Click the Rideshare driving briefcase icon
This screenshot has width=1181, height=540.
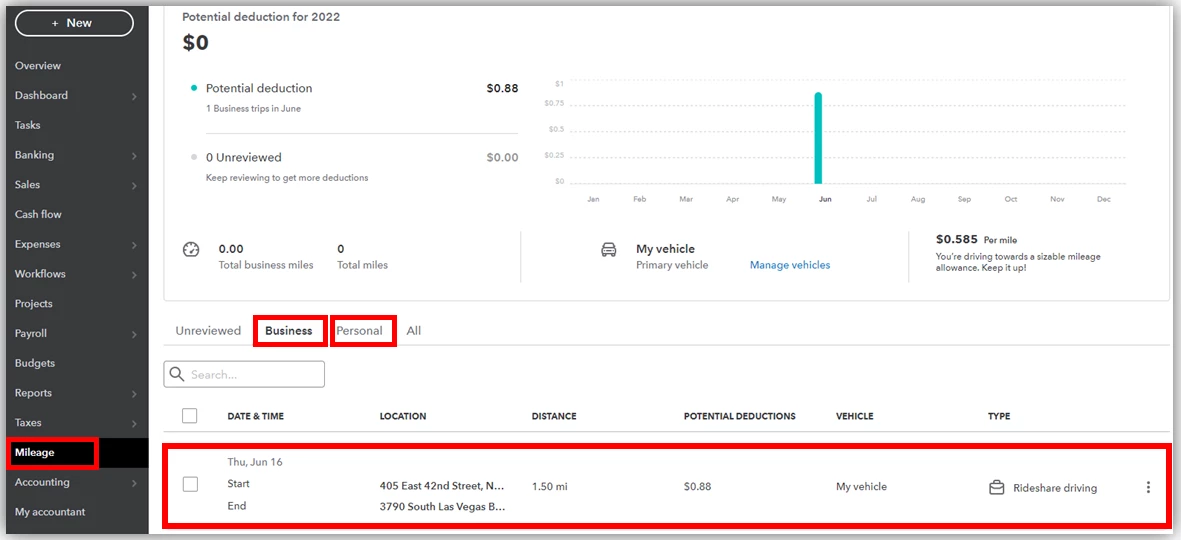[996, 487]
